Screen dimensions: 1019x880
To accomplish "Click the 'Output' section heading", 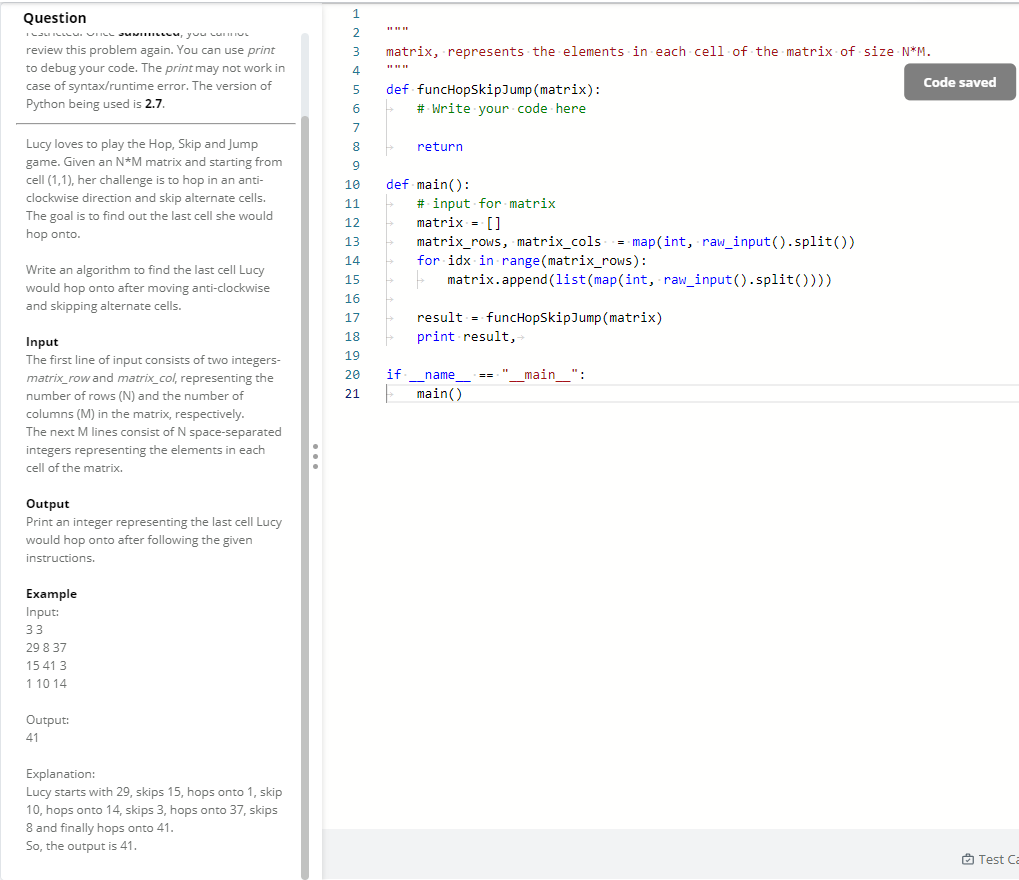I will tap(47, 504).
